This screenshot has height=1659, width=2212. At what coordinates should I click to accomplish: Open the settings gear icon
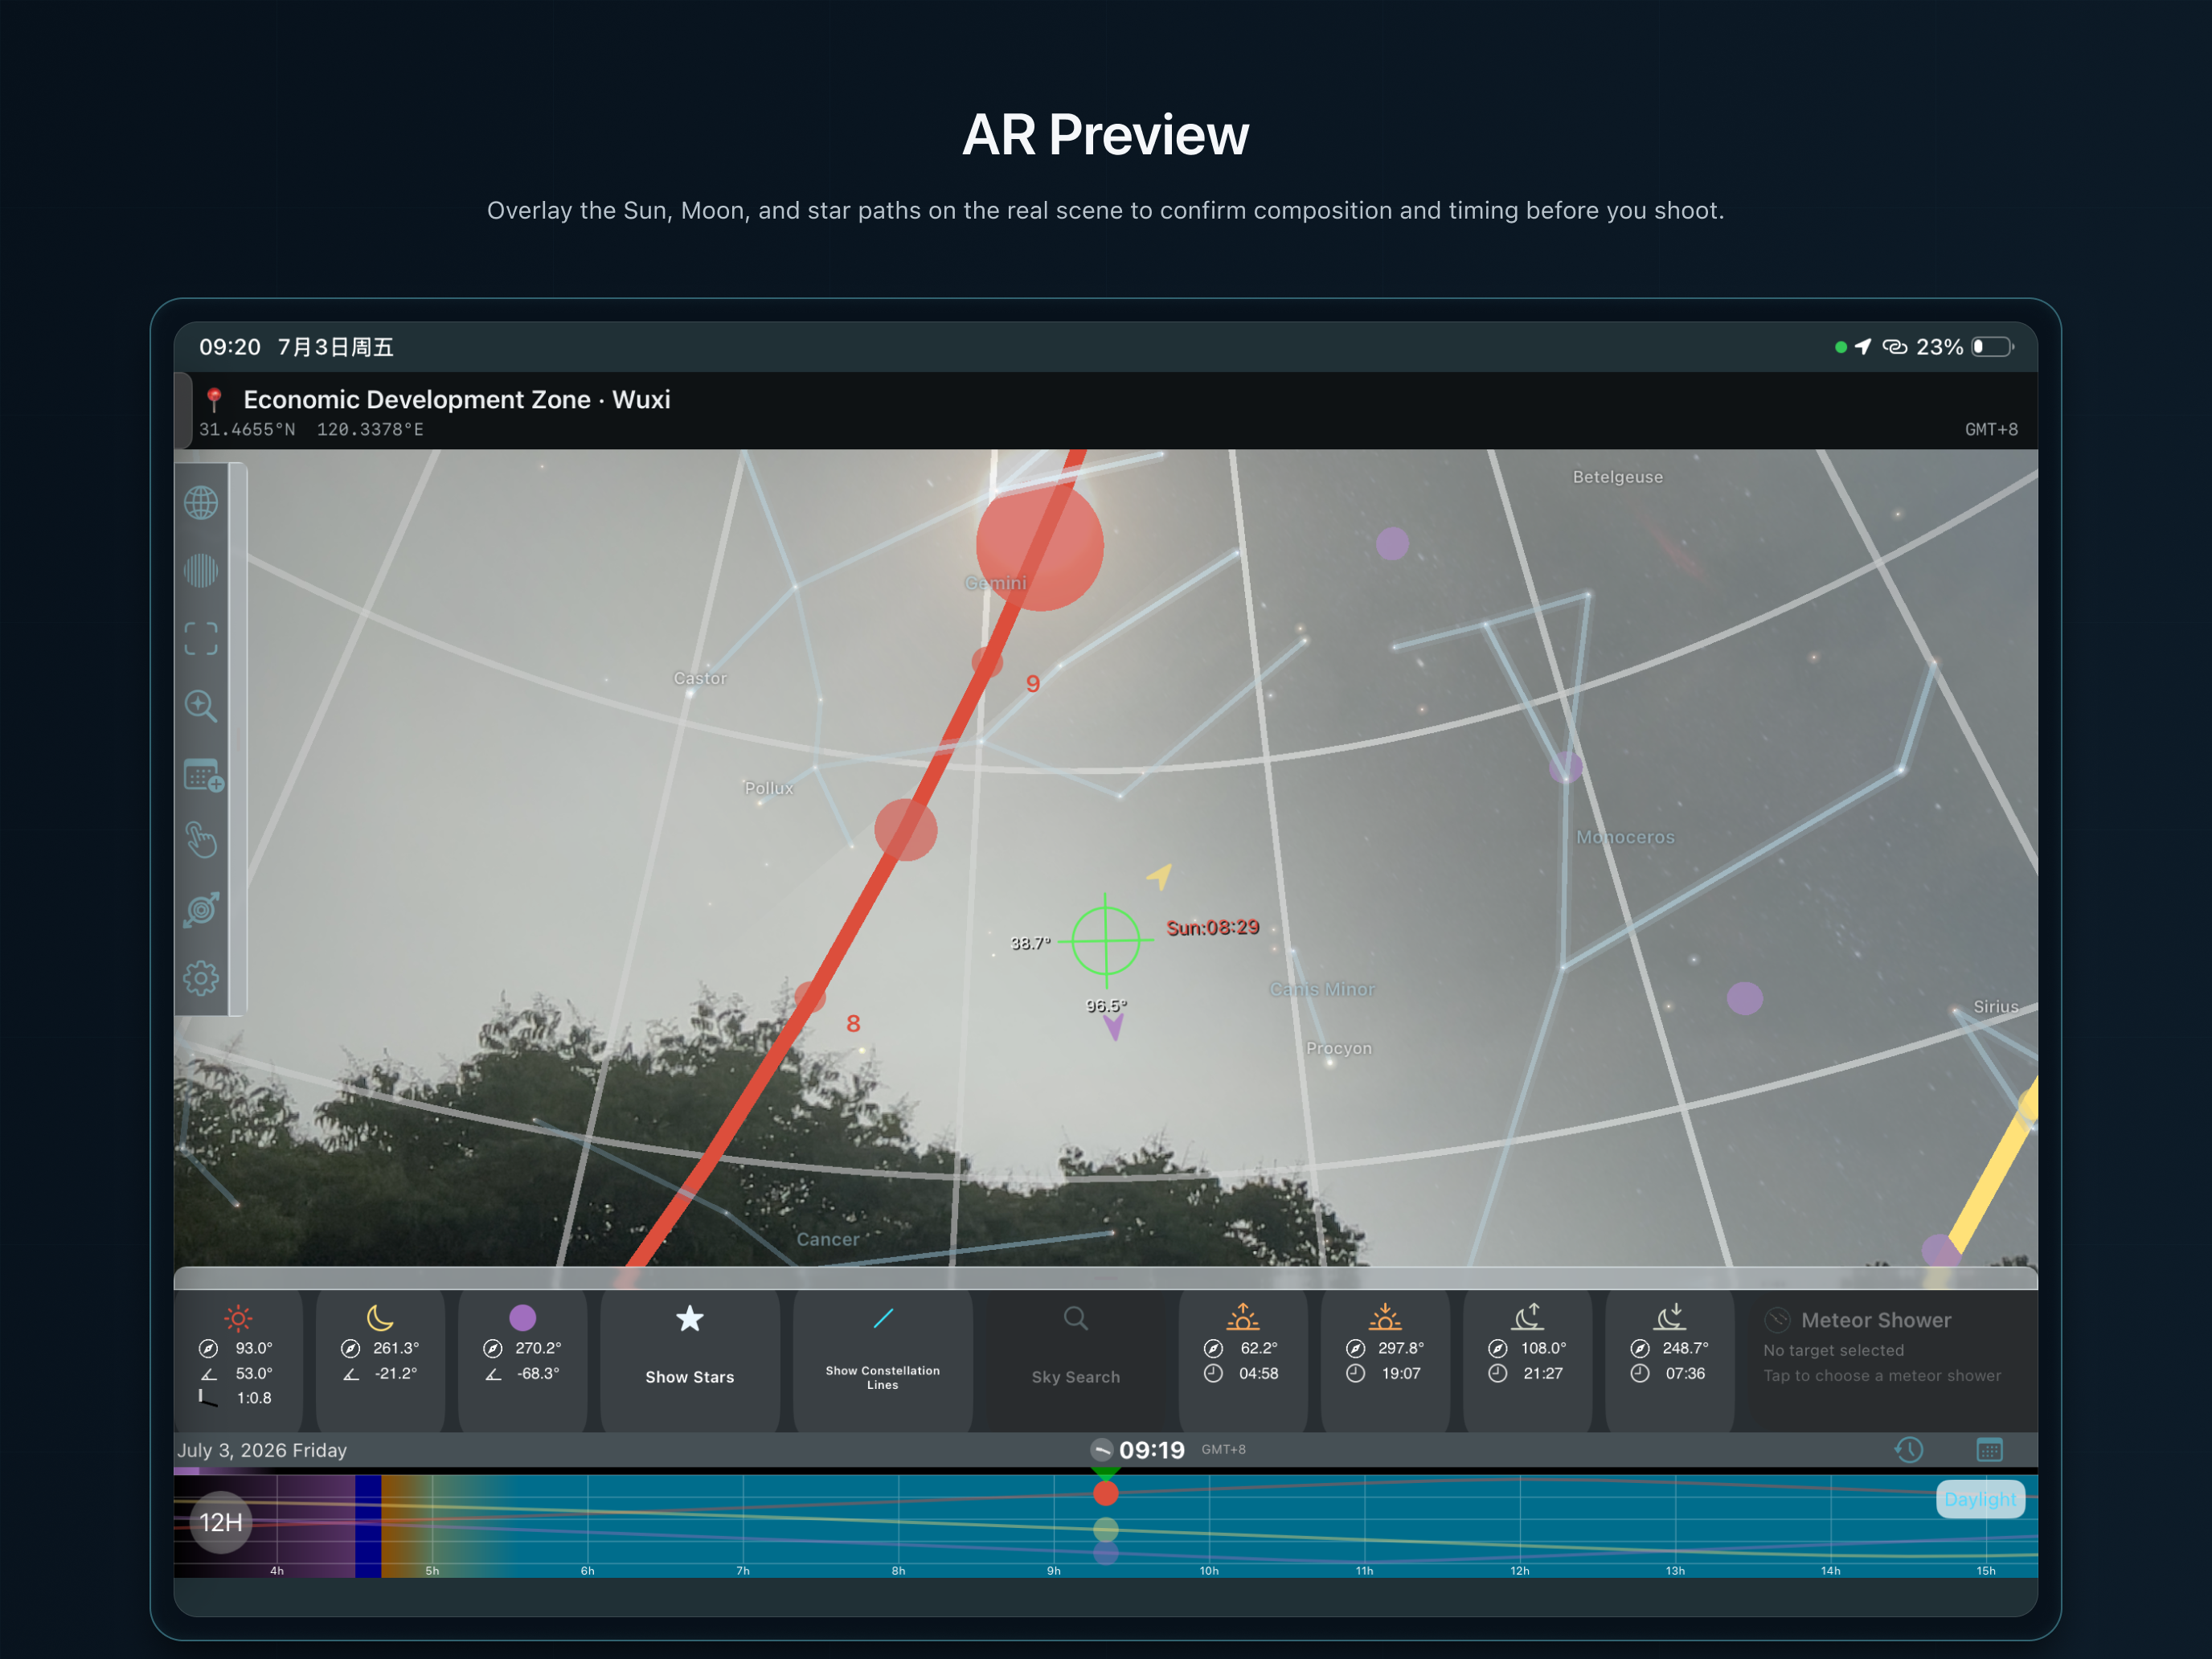pyautogui.click(x=201, y=978)
